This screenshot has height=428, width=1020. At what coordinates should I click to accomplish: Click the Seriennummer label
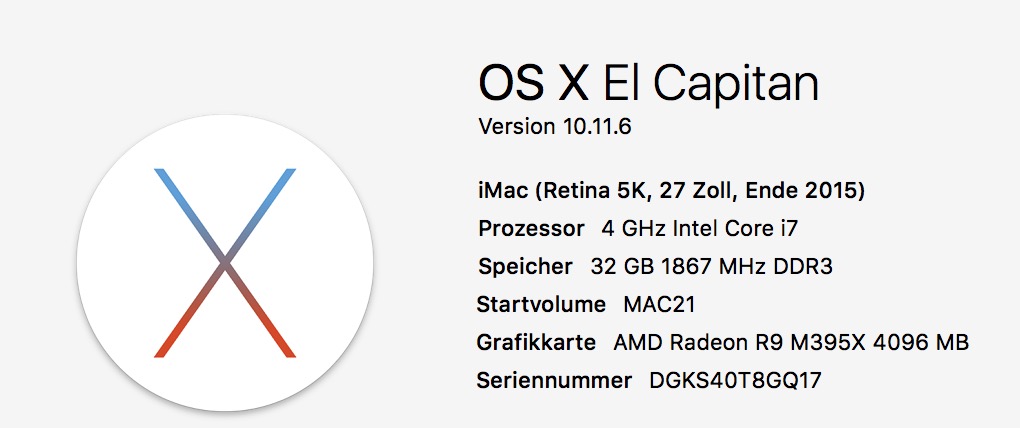click(554, 381)
